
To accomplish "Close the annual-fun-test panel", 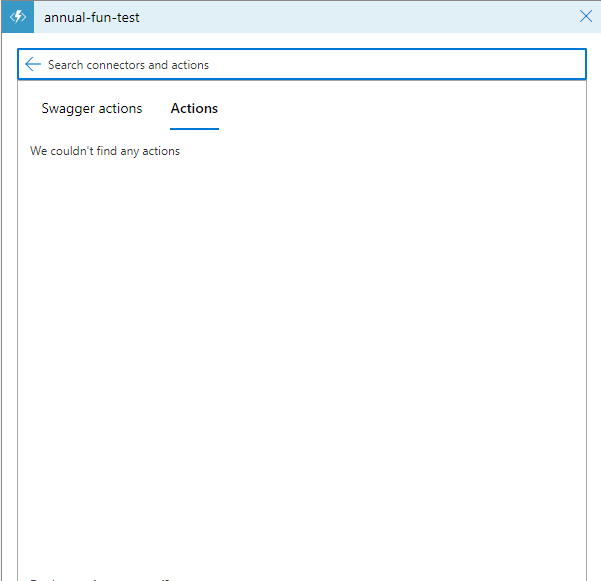I will coord(586,16).
